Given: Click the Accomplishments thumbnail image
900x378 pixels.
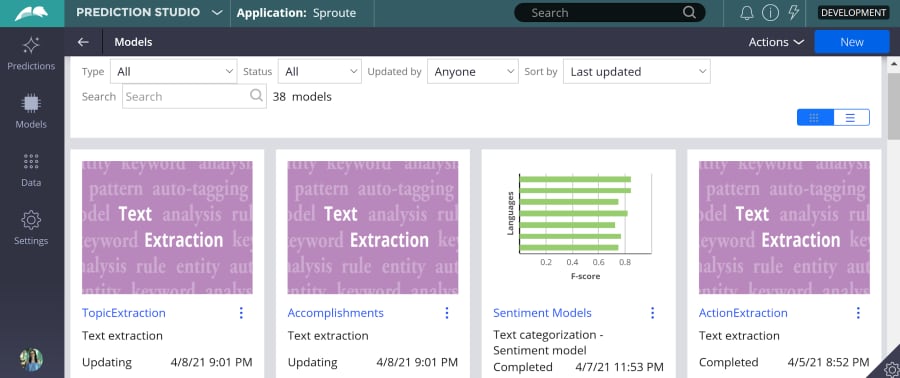Looking at the screenshot, I should pos(373,227).
